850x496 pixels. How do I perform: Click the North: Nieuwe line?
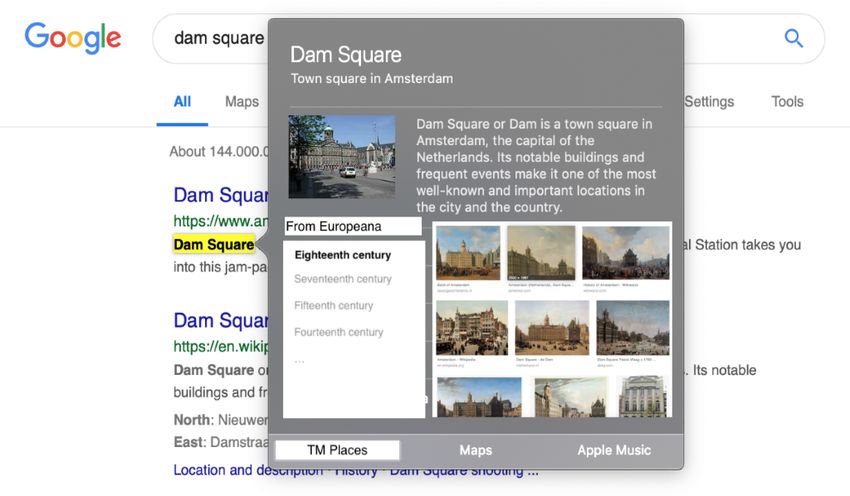coord(221,420)
